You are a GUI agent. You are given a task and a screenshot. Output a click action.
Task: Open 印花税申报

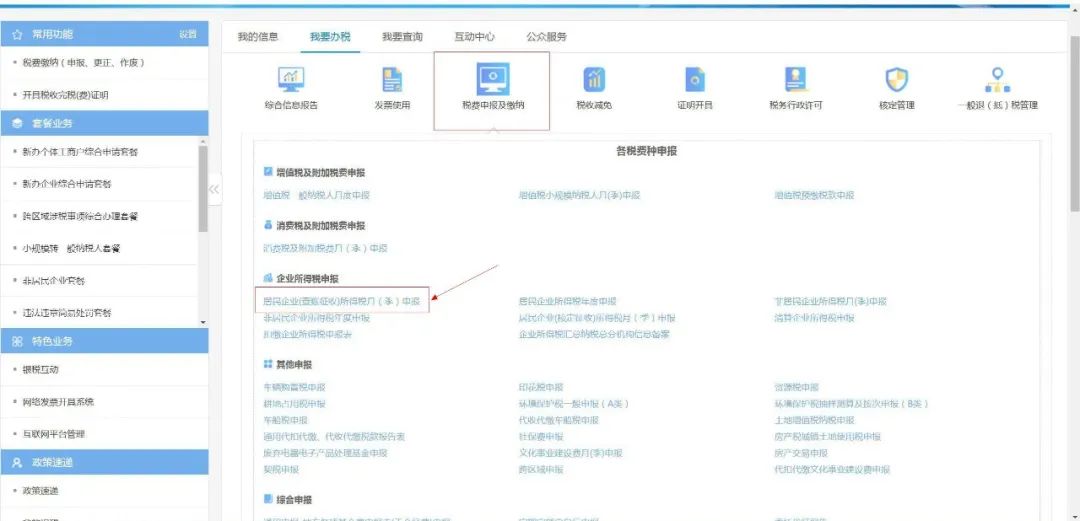point(541,387)
